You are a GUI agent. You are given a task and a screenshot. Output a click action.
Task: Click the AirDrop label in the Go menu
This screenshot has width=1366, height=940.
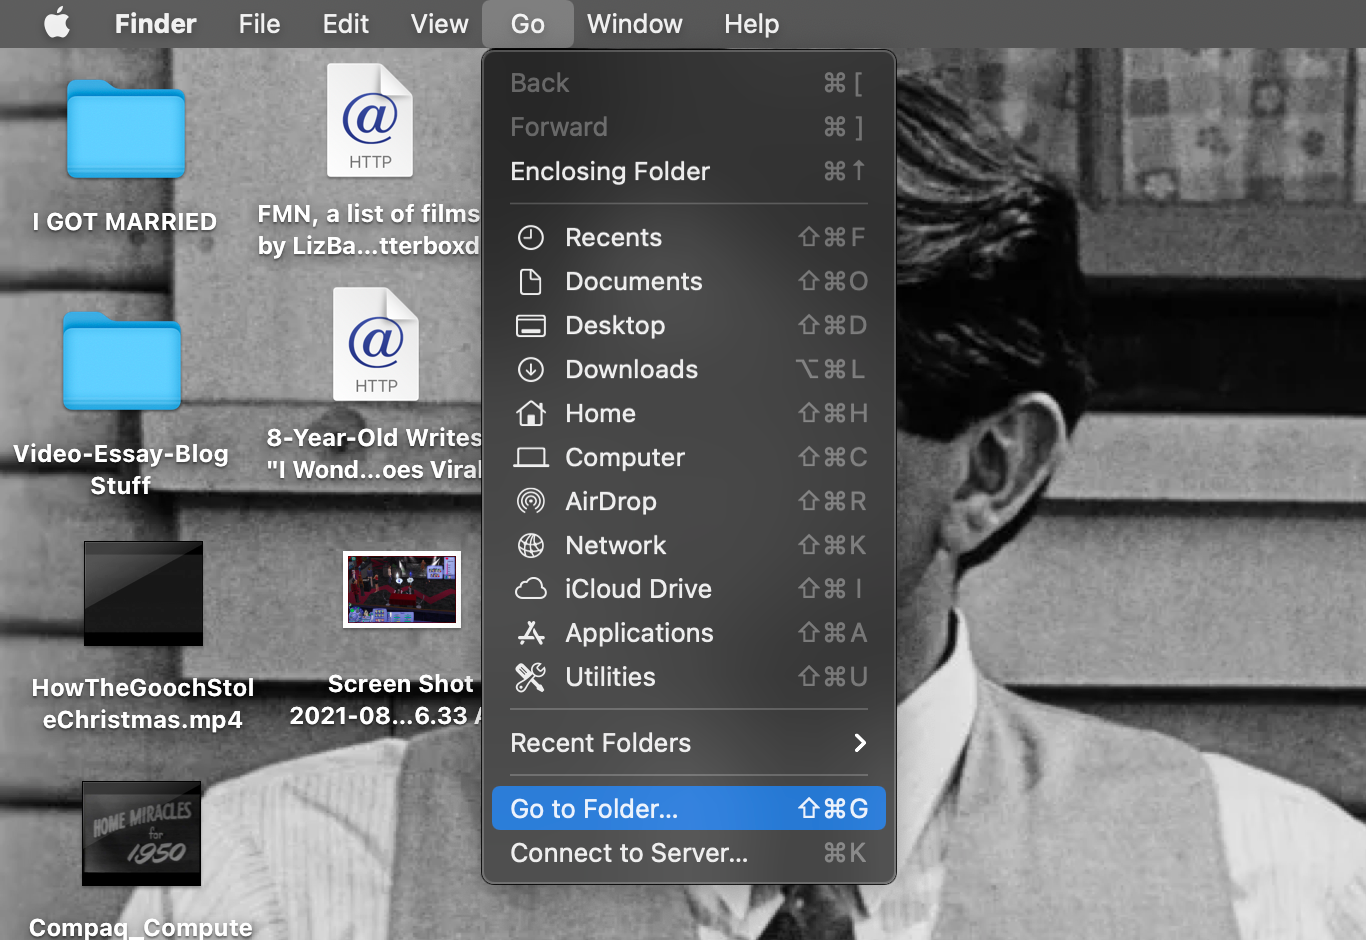[610, 501]
